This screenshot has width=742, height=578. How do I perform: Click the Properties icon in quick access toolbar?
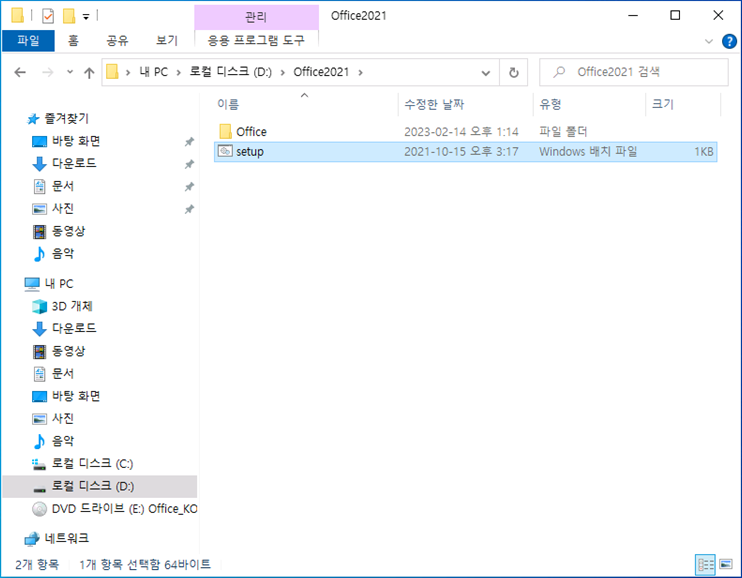point(48,16)
